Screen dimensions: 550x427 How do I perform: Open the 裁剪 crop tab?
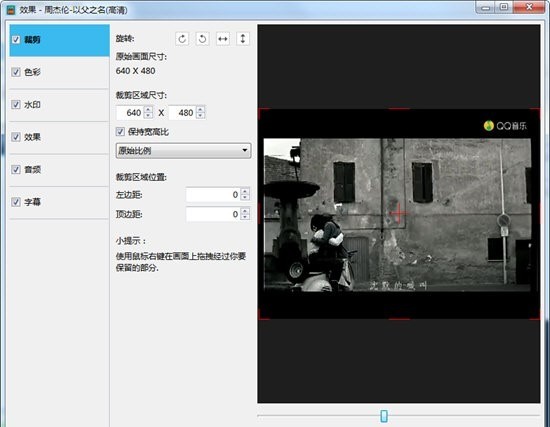pyautogui.click(x=60, y=40)
